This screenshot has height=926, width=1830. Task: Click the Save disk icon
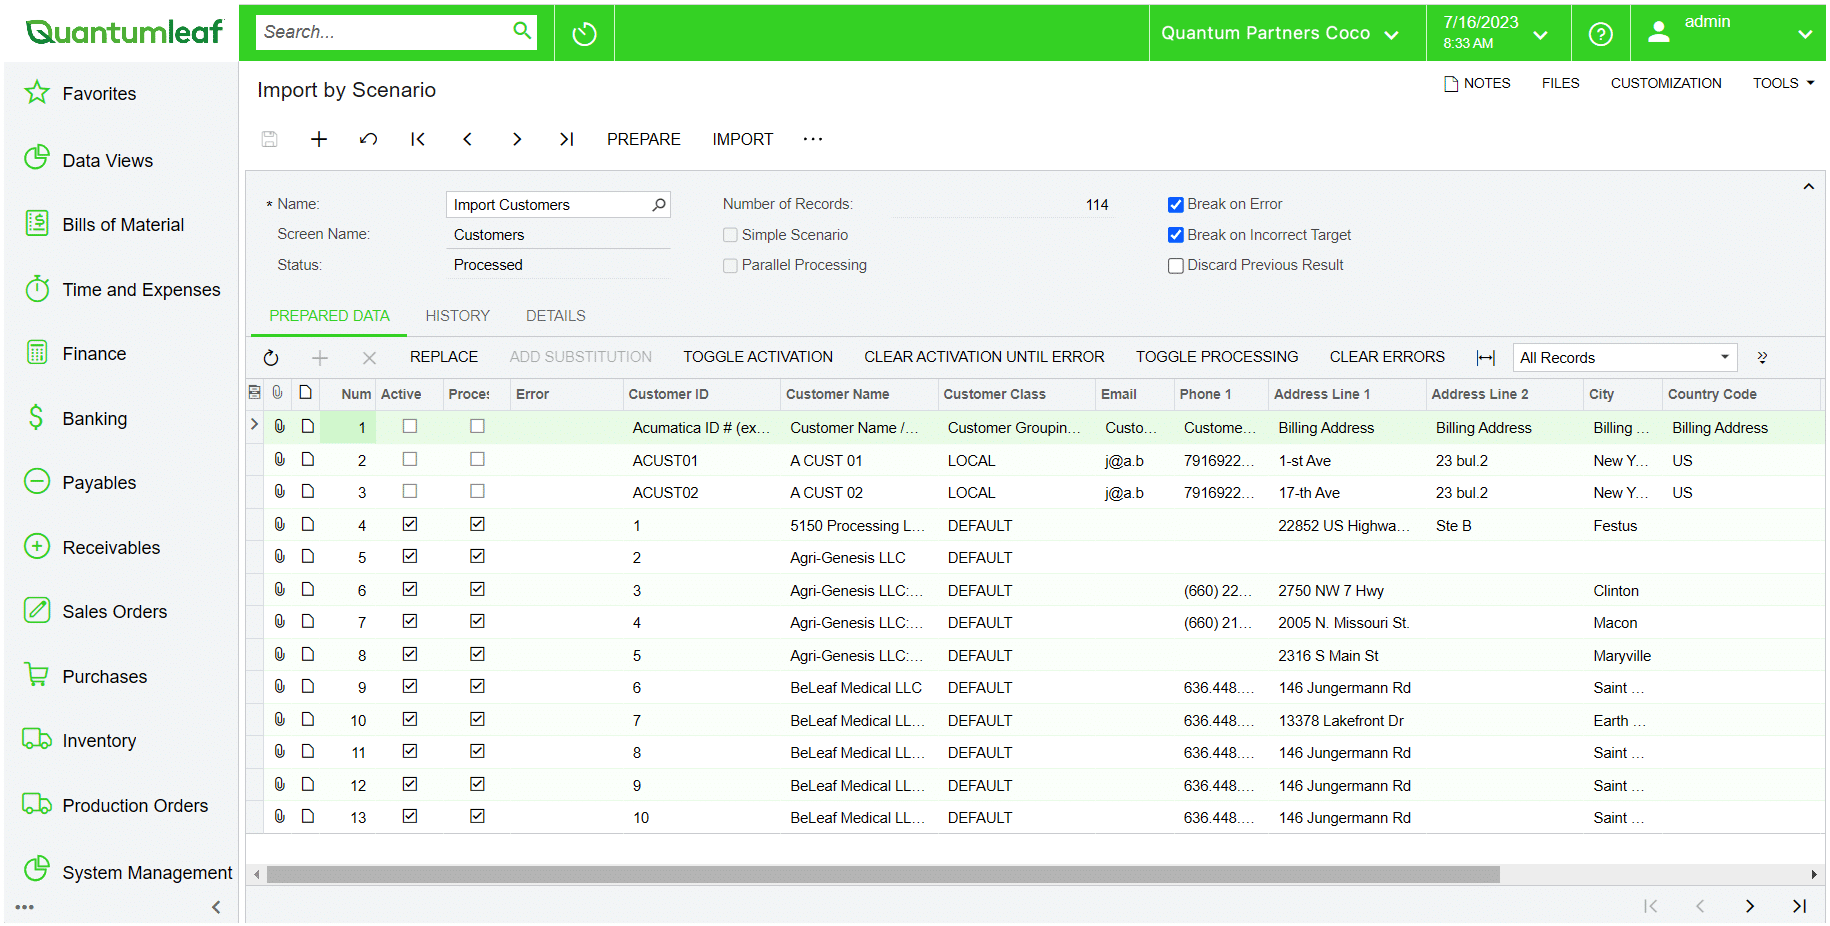(x=269, y=139)
